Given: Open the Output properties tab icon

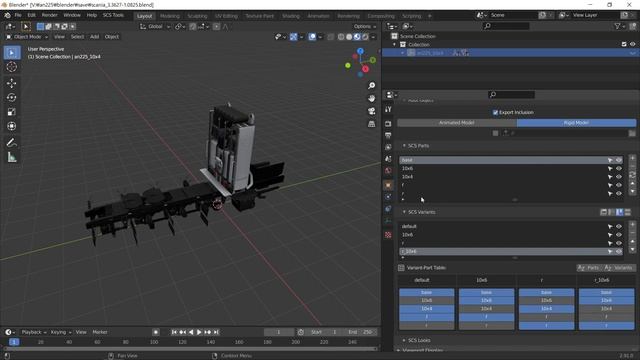Looking at the screenshot, I should 388,135.
